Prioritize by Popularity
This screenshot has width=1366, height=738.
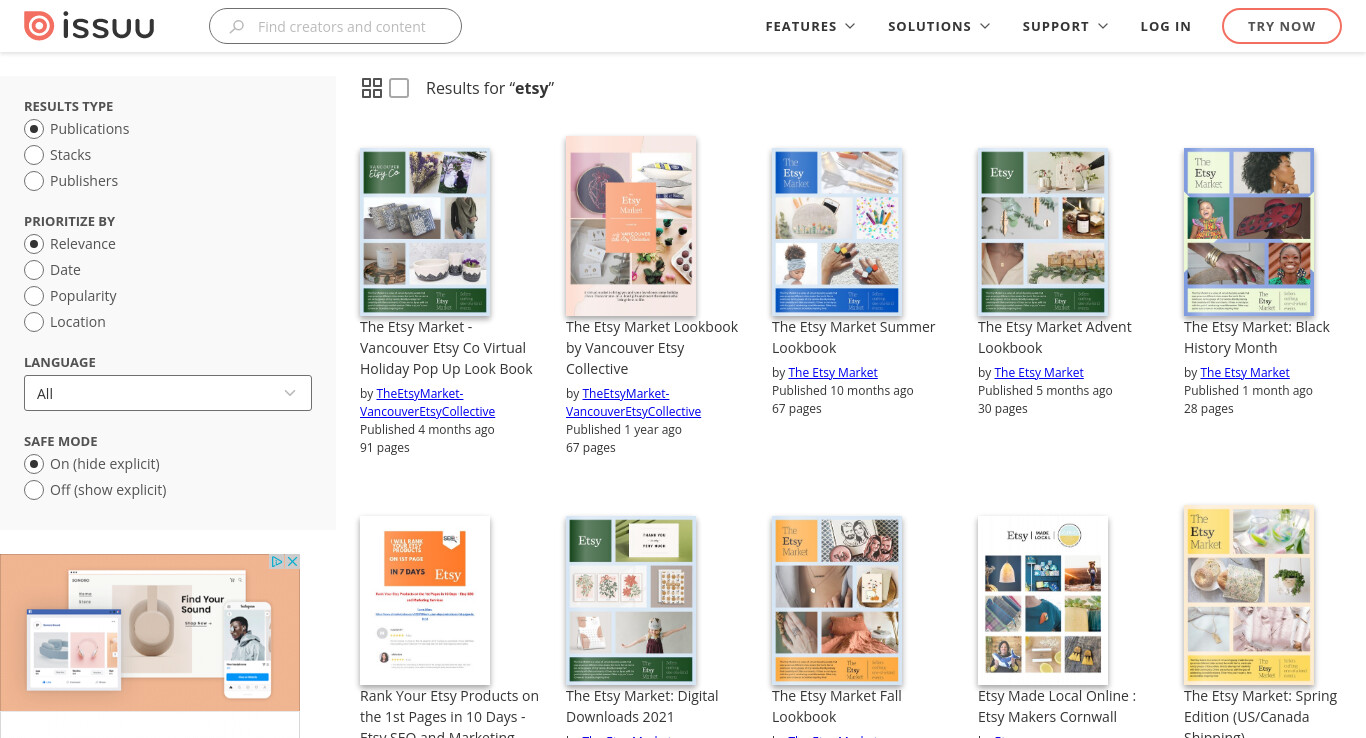coord(34,296)
